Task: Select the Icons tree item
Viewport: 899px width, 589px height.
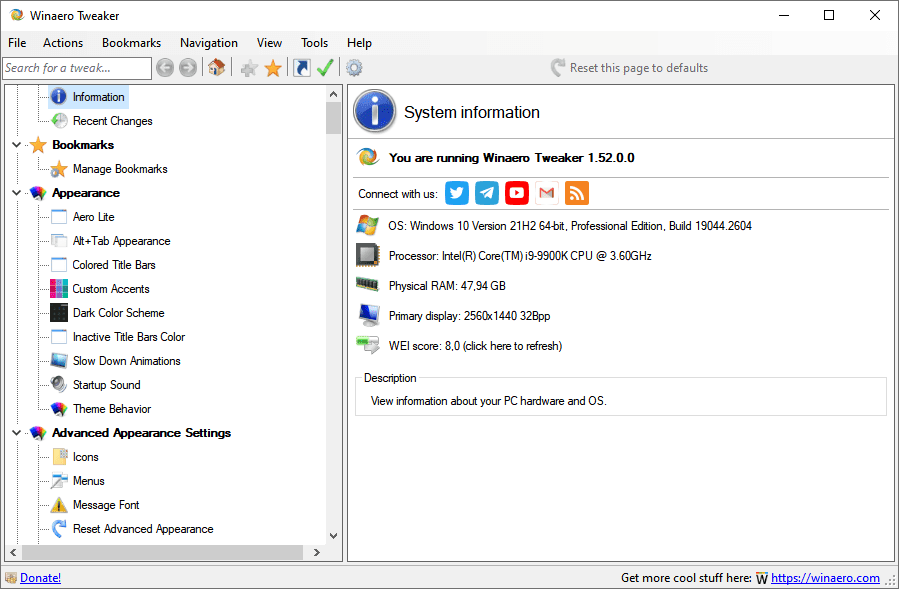Action: (x=85, y=457)
